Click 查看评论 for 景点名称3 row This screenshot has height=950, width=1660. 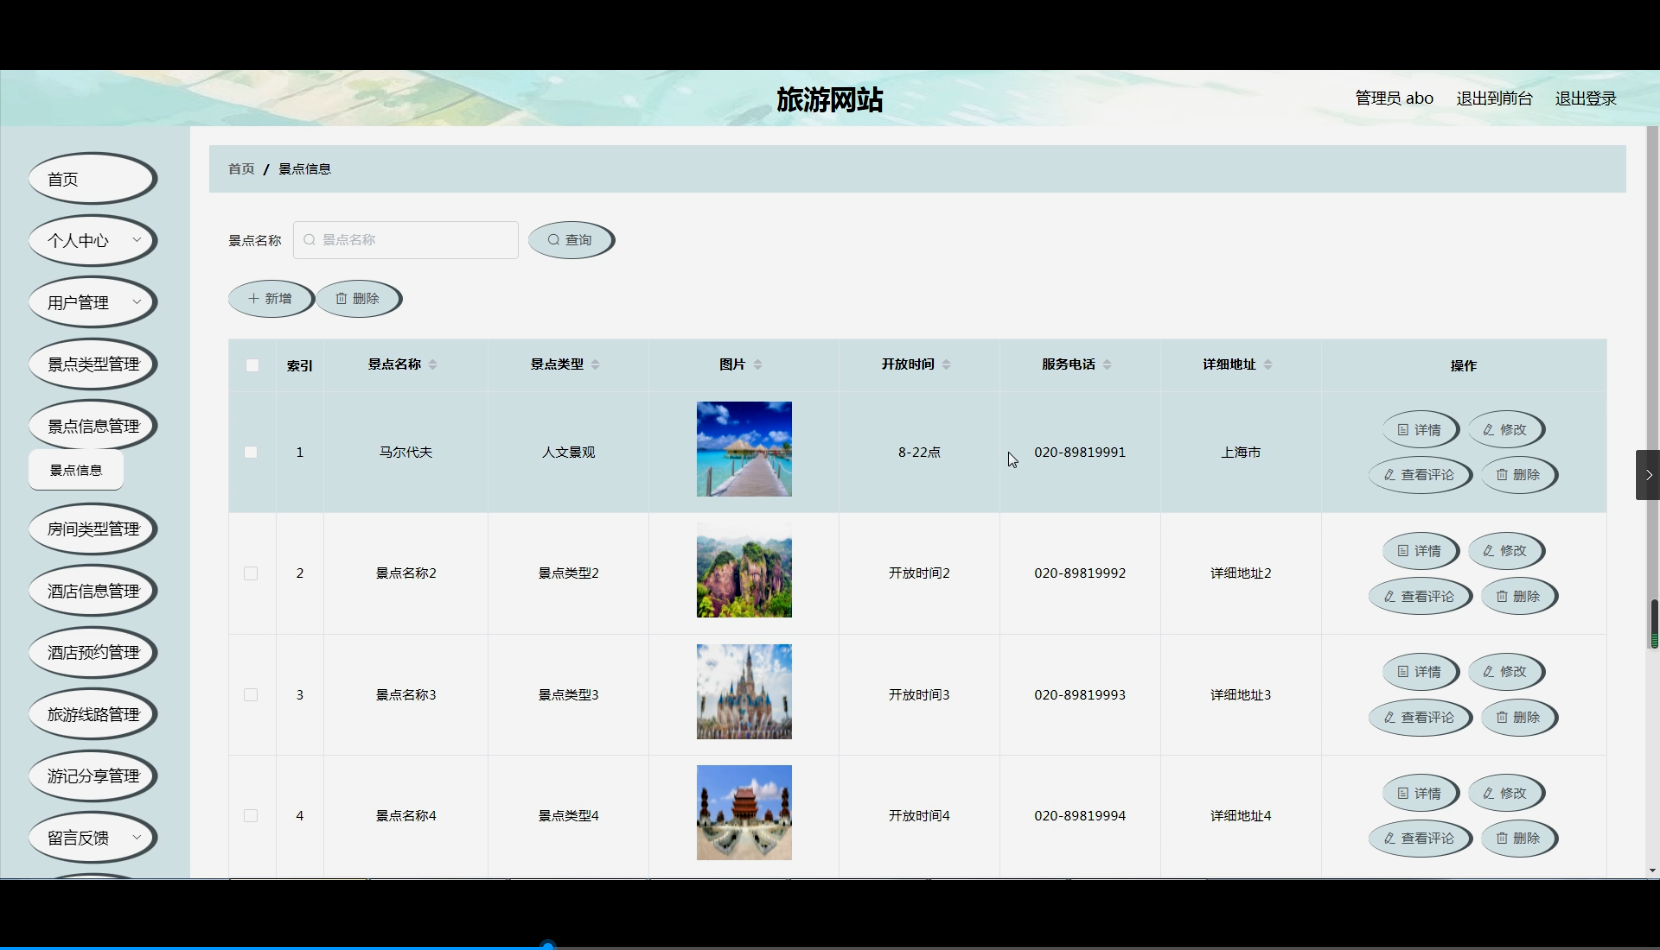click(1419, 718)
